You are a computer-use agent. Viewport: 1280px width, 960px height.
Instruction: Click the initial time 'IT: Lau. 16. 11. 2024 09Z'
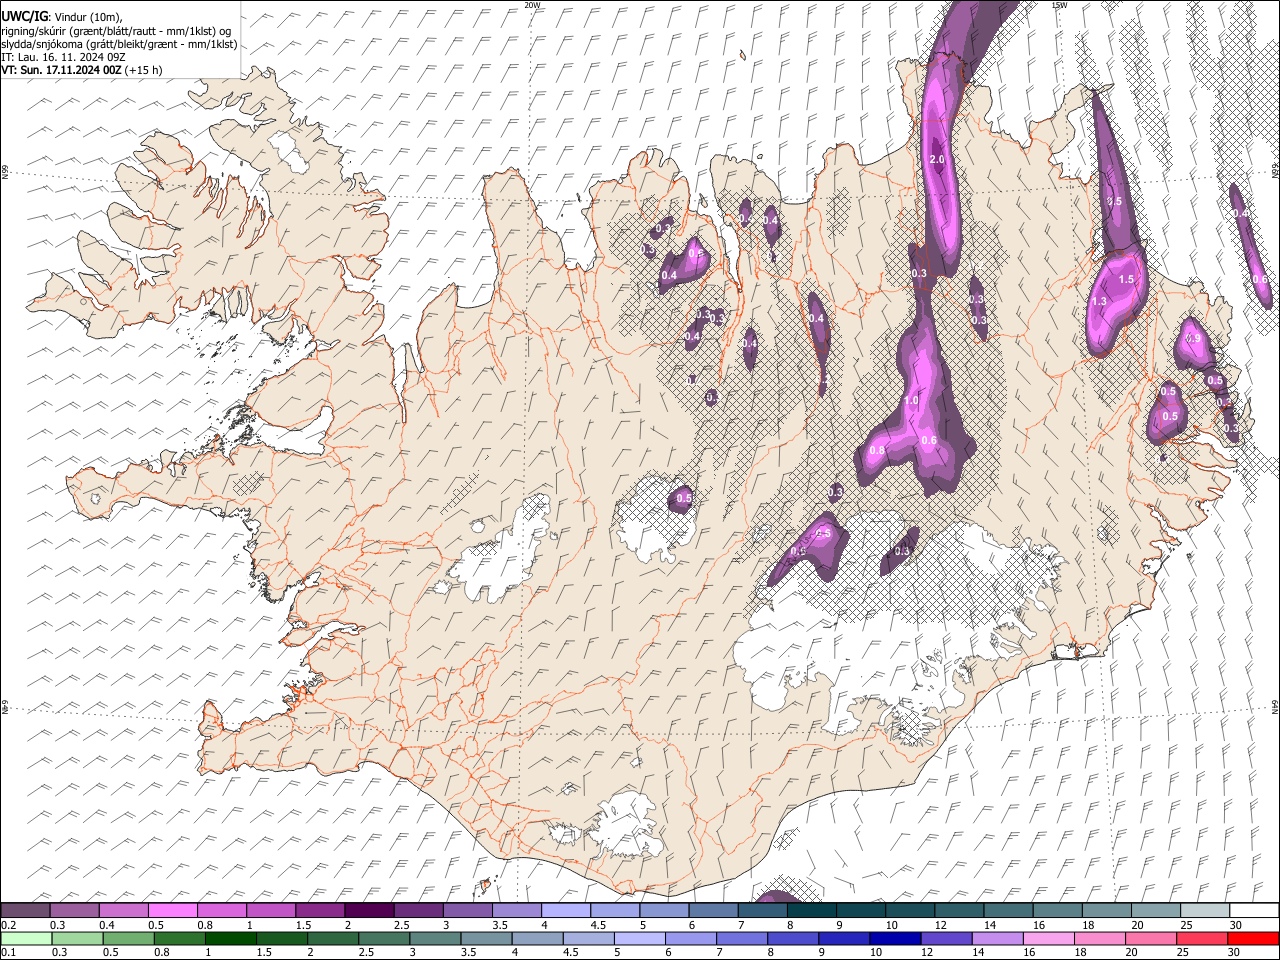pyautogui.click(x=63, y=57)
